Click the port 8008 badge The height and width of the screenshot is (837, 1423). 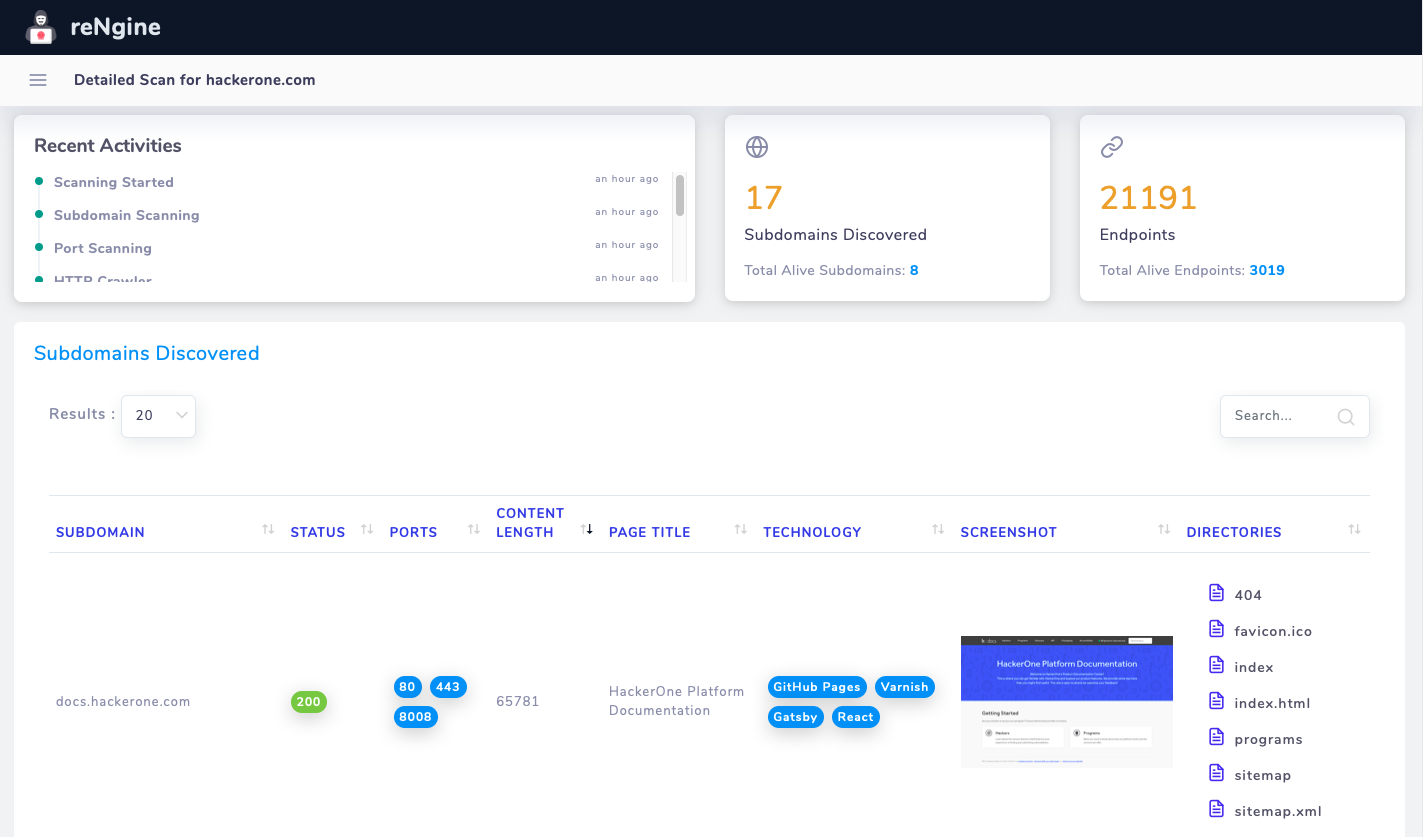point(415,717)
